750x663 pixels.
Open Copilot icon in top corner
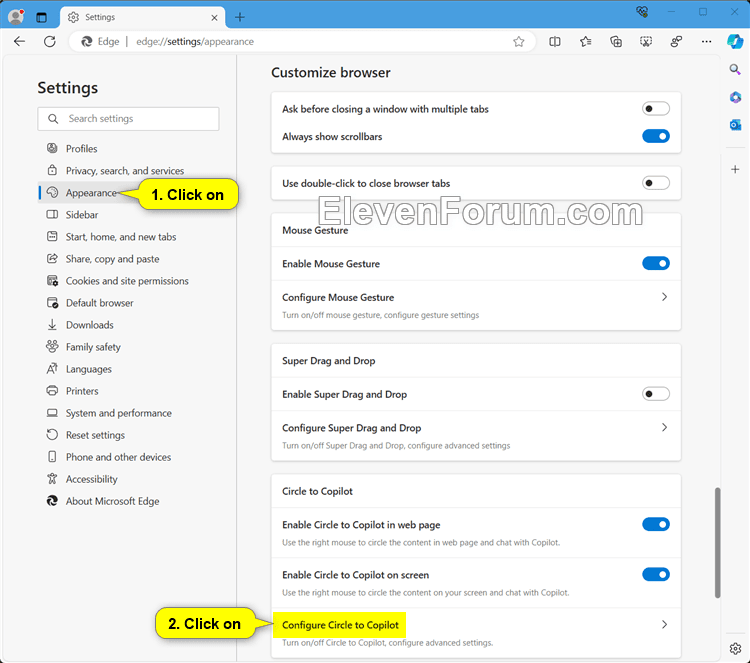(x=735, y=42)
